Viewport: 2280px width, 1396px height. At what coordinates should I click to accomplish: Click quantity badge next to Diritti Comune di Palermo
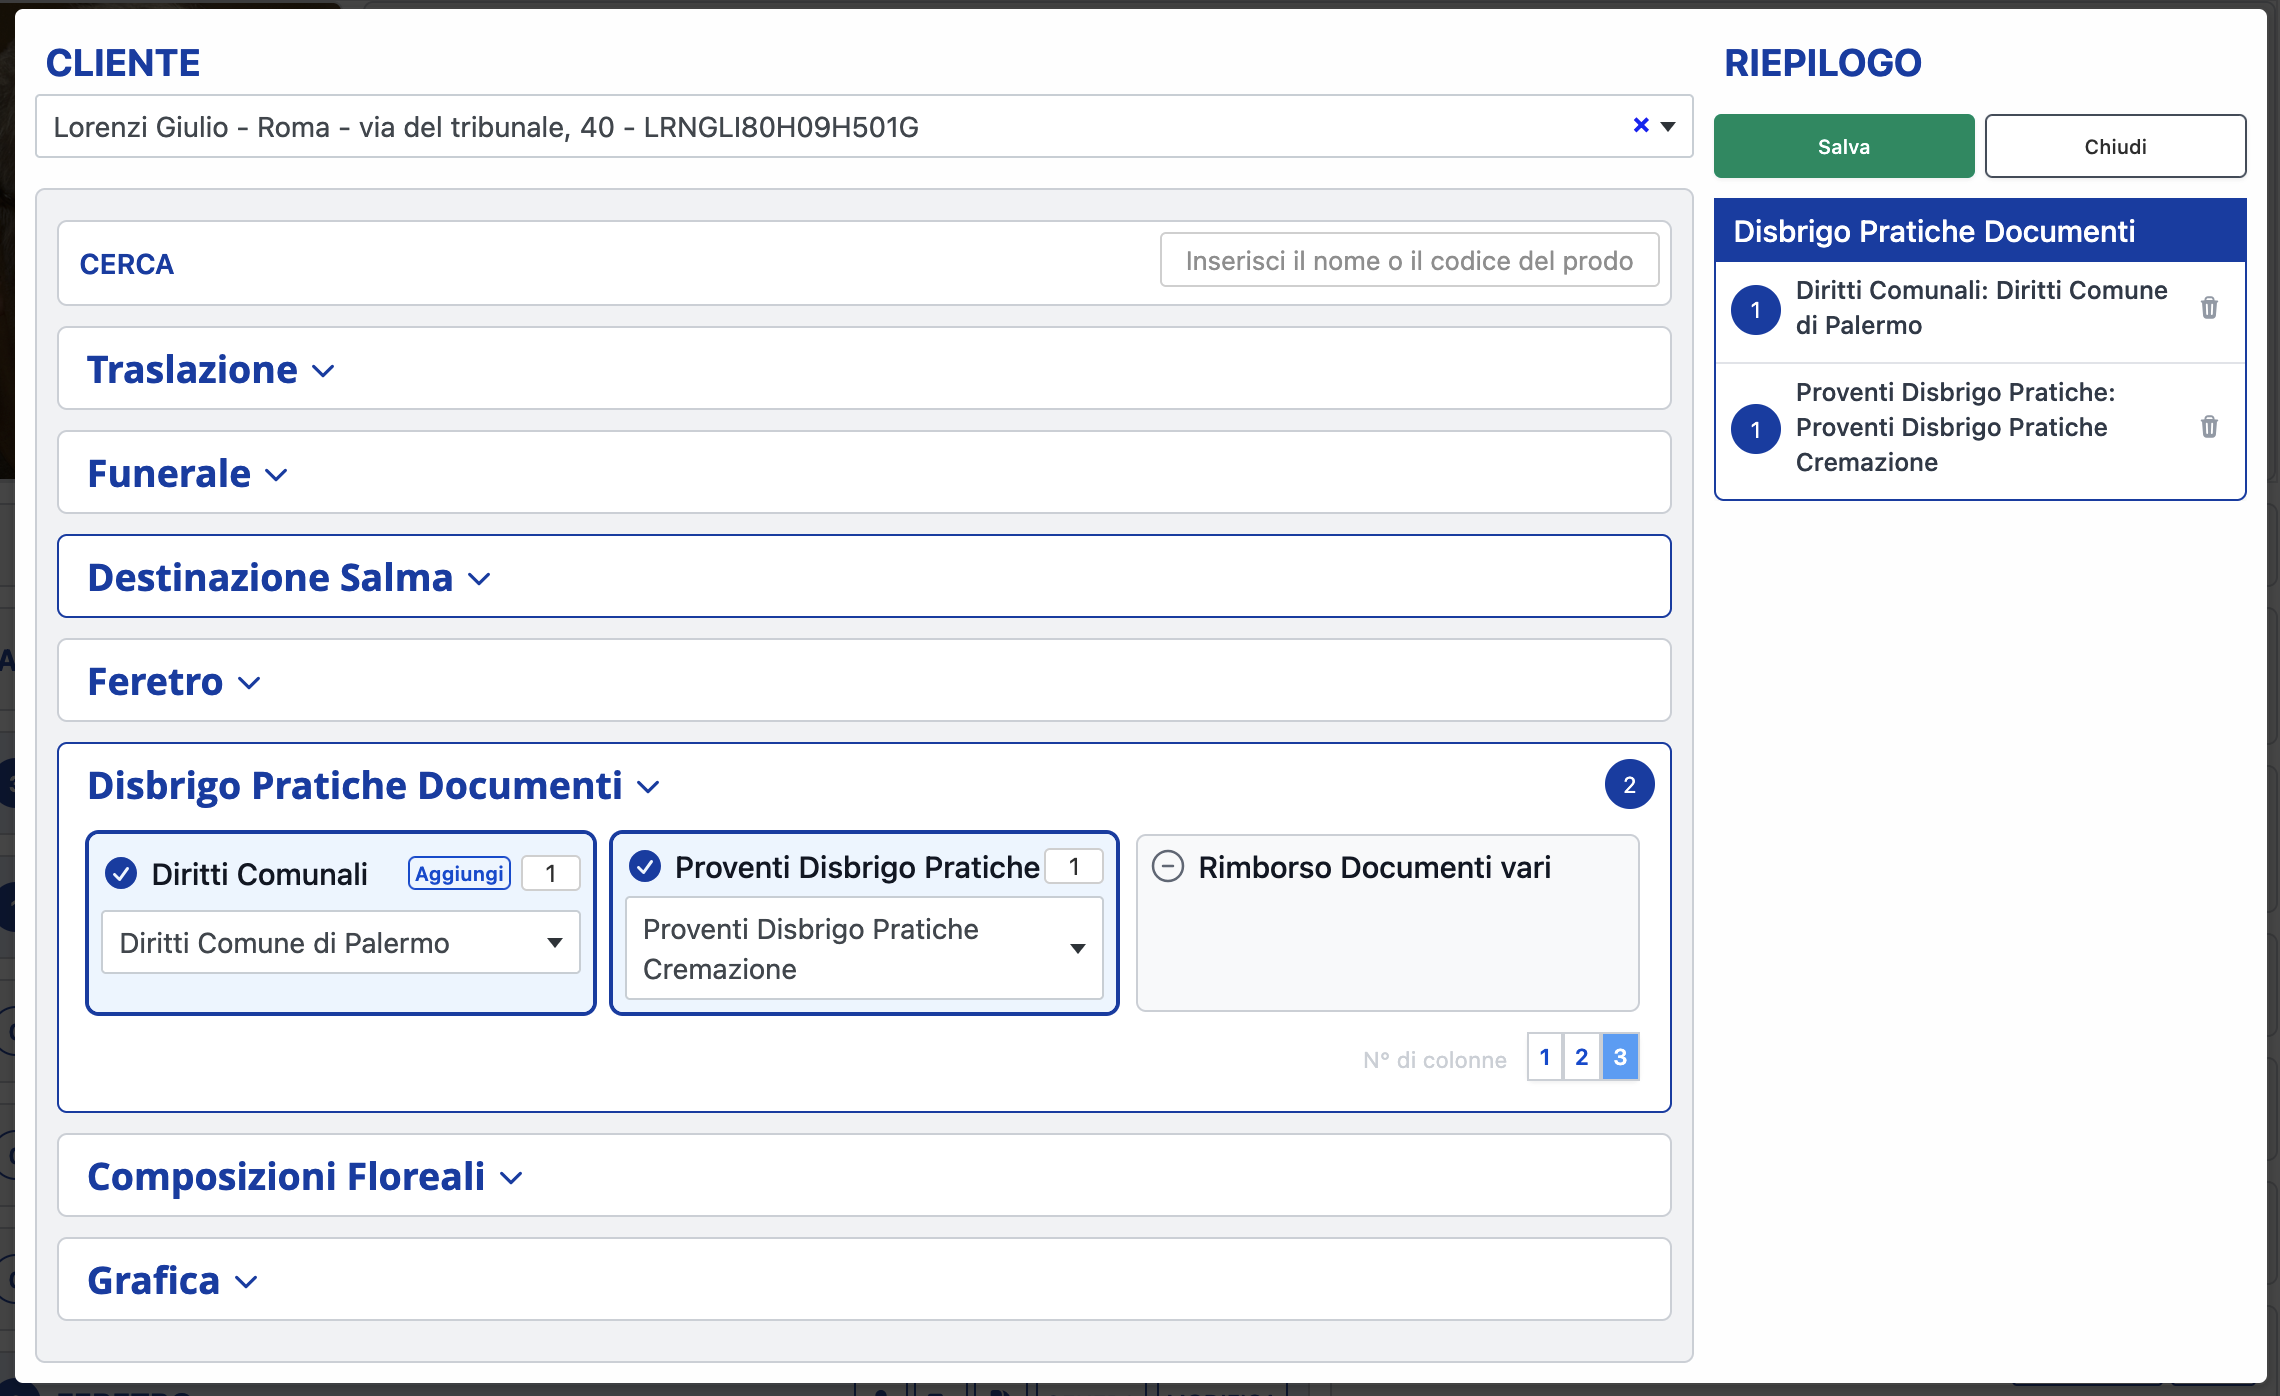tap(1755, 310)
